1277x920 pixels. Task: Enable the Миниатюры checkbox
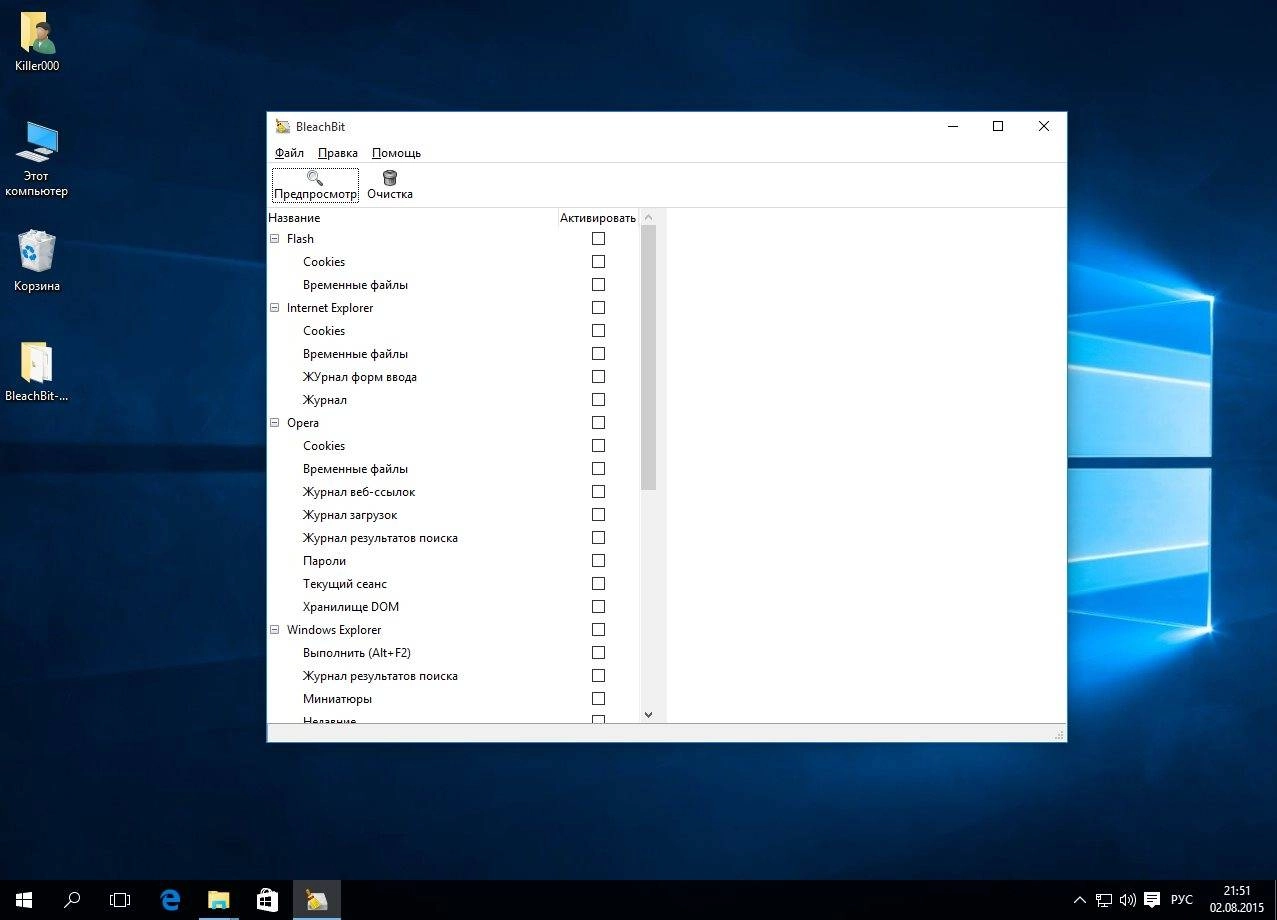click(x=598, y=699)
